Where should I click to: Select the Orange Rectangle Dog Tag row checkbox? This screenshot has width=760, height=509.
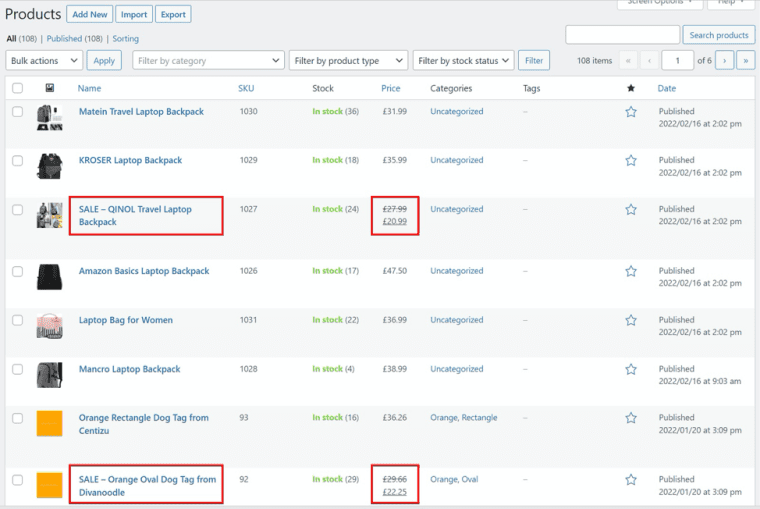tap(17, 418)
